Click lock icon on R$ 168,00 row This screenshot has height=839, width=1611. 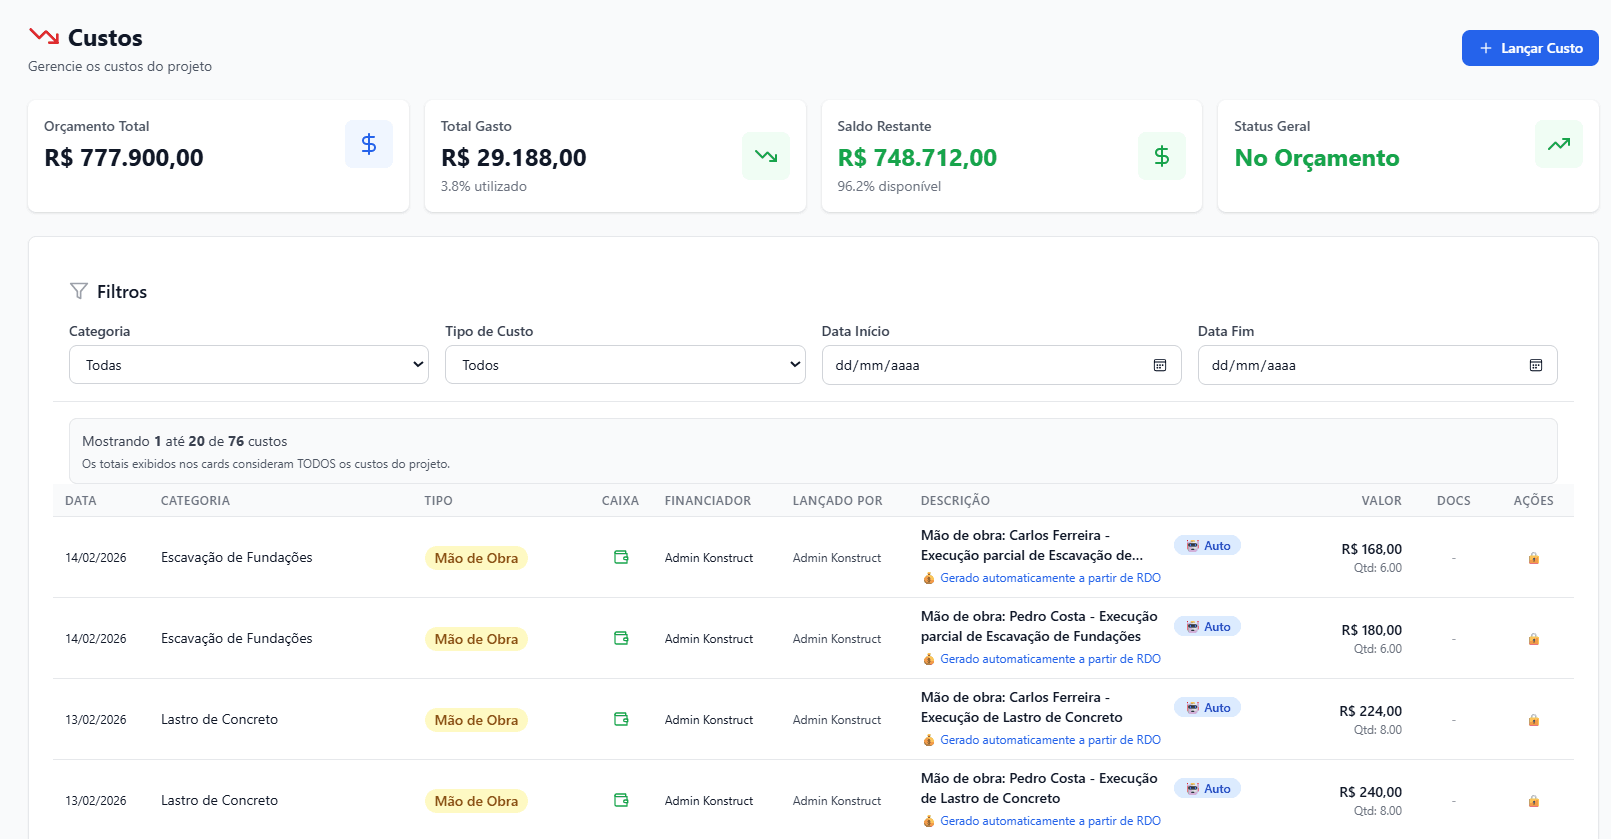(x=1533, y=558)
